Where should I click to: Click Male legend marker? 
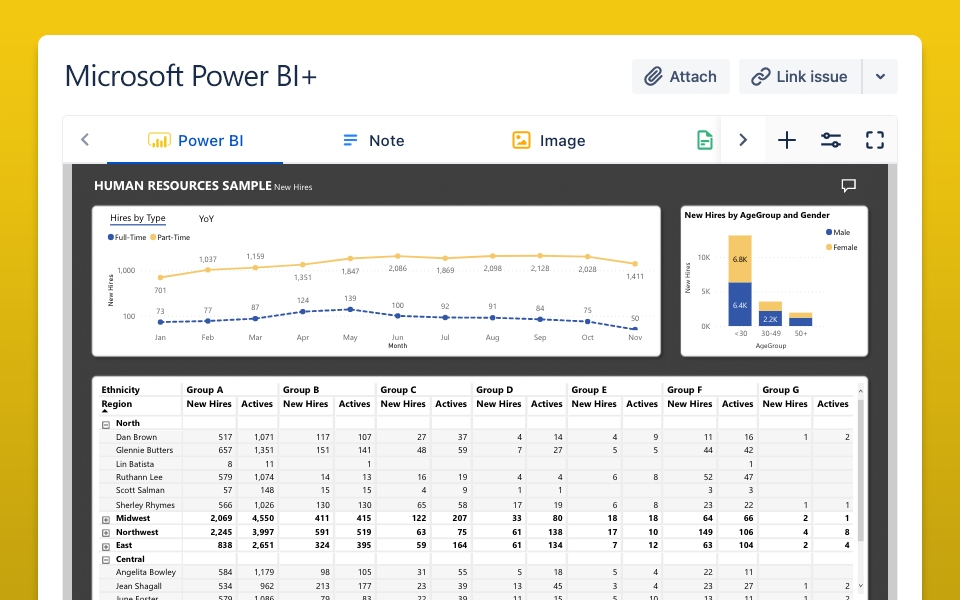[829, 232]
